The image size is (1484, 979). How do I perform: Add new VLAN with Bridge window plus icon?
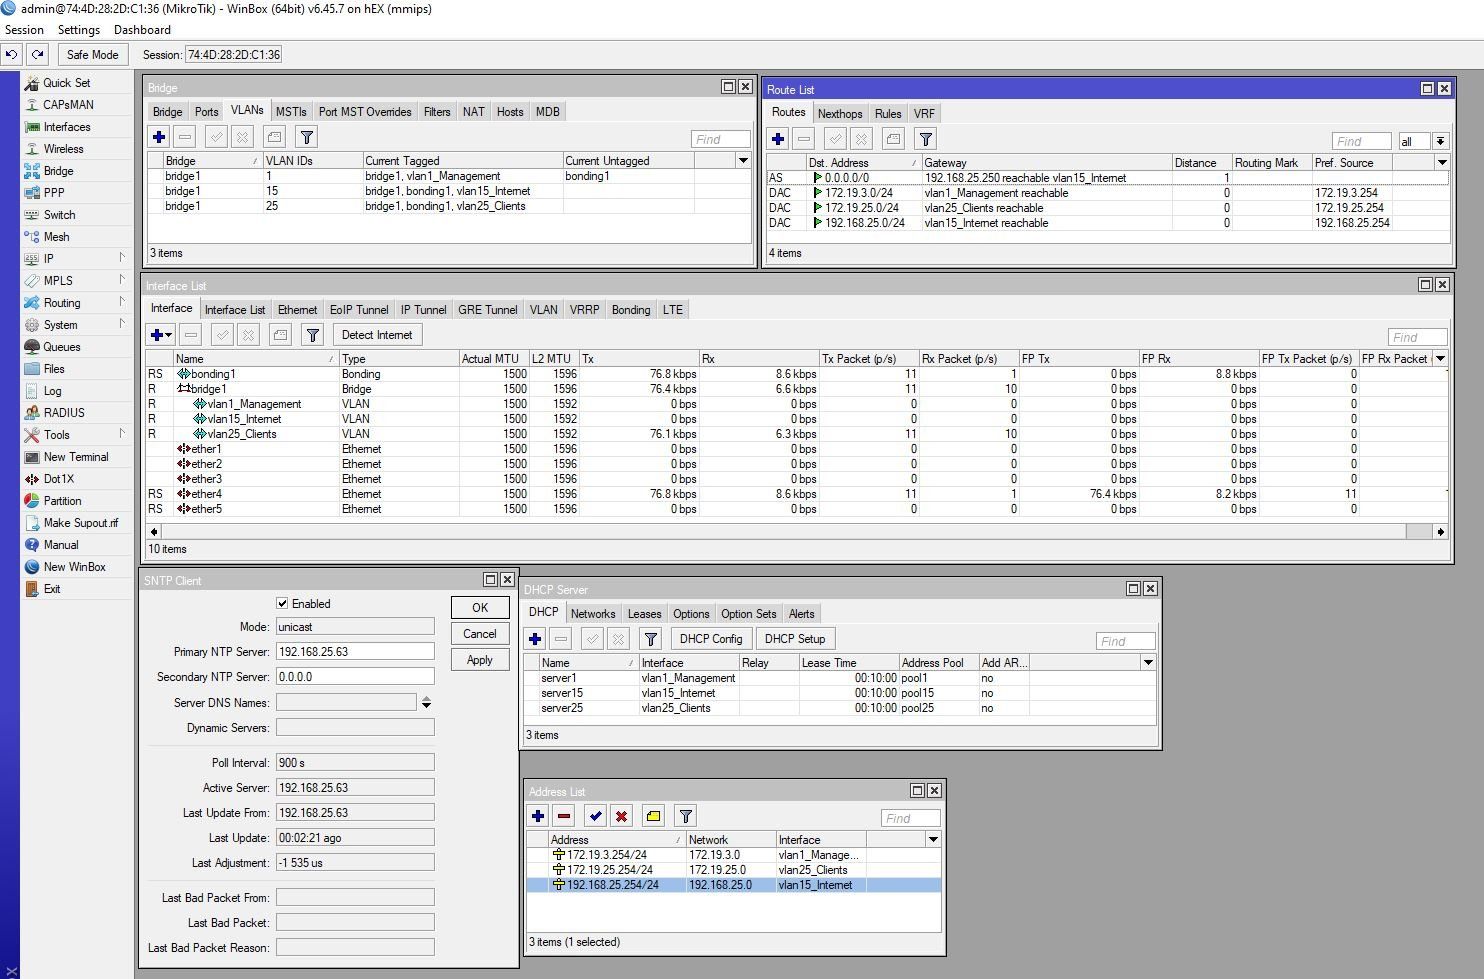point(159,137)
